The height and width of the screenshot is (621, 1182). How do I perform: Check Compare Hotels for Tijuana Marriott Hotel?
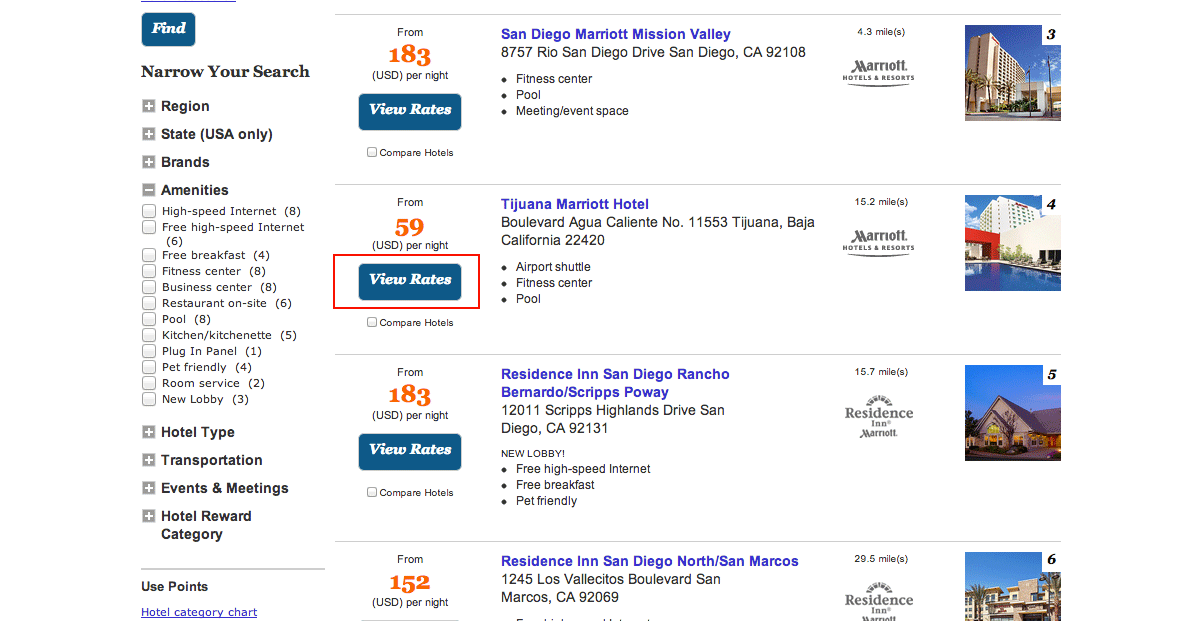click(x=372, y=322)
